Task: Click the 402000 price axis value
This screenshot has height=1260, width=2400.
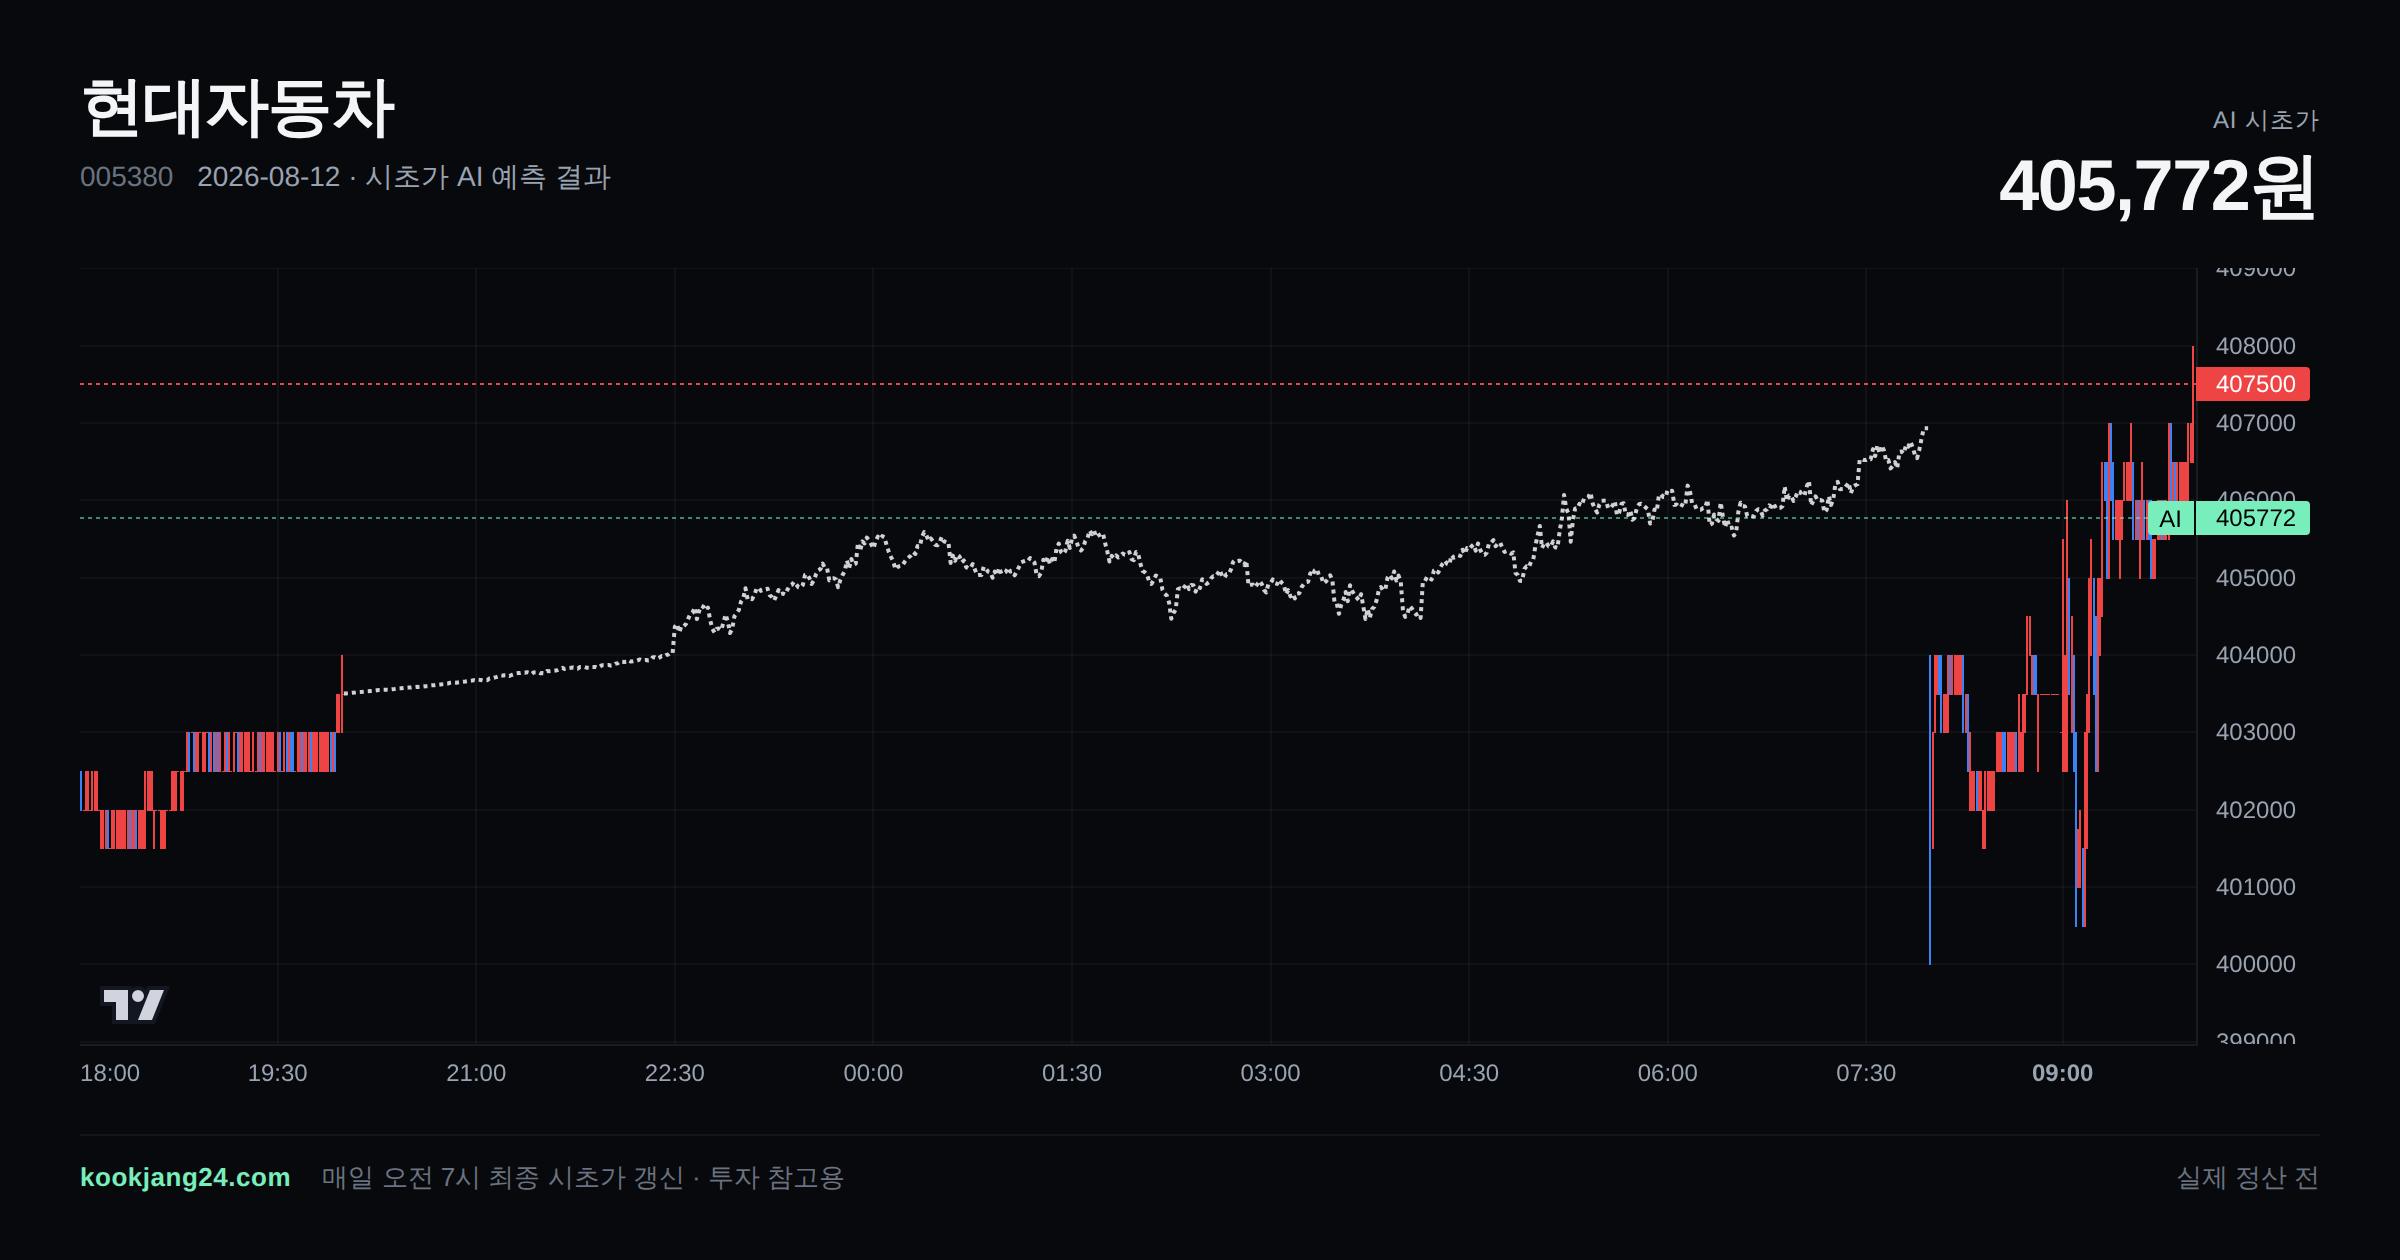Action: [2255, 810]
